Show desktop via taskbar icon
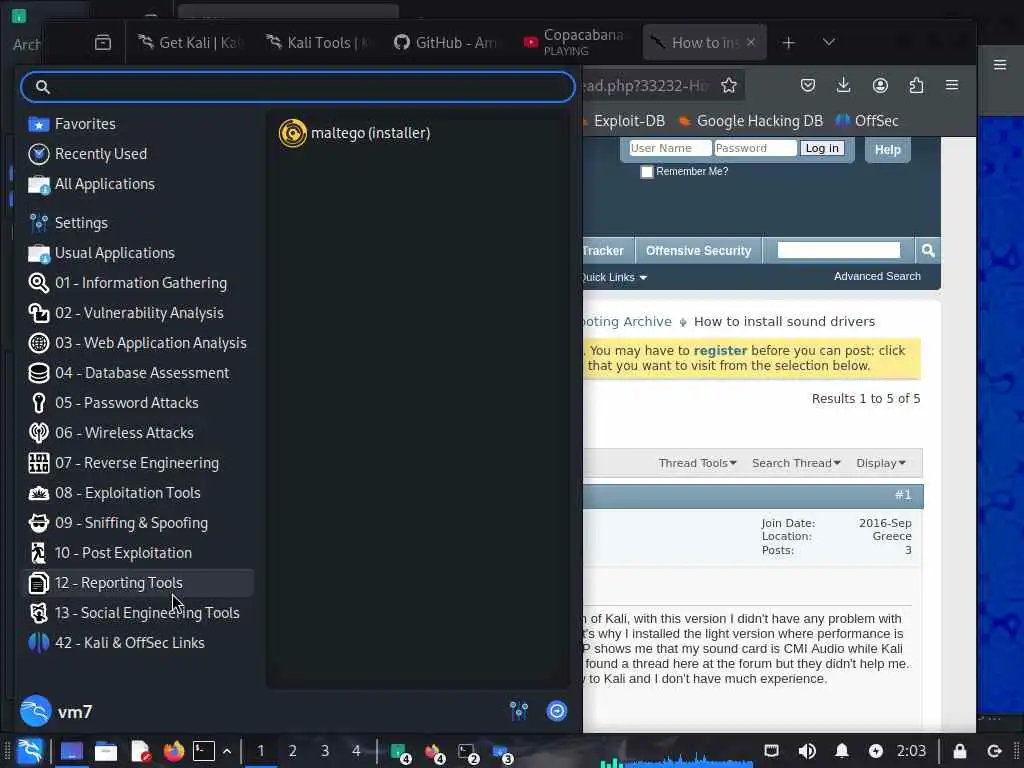The height and width of the screenshot is (768, 1024). point(72,751)
